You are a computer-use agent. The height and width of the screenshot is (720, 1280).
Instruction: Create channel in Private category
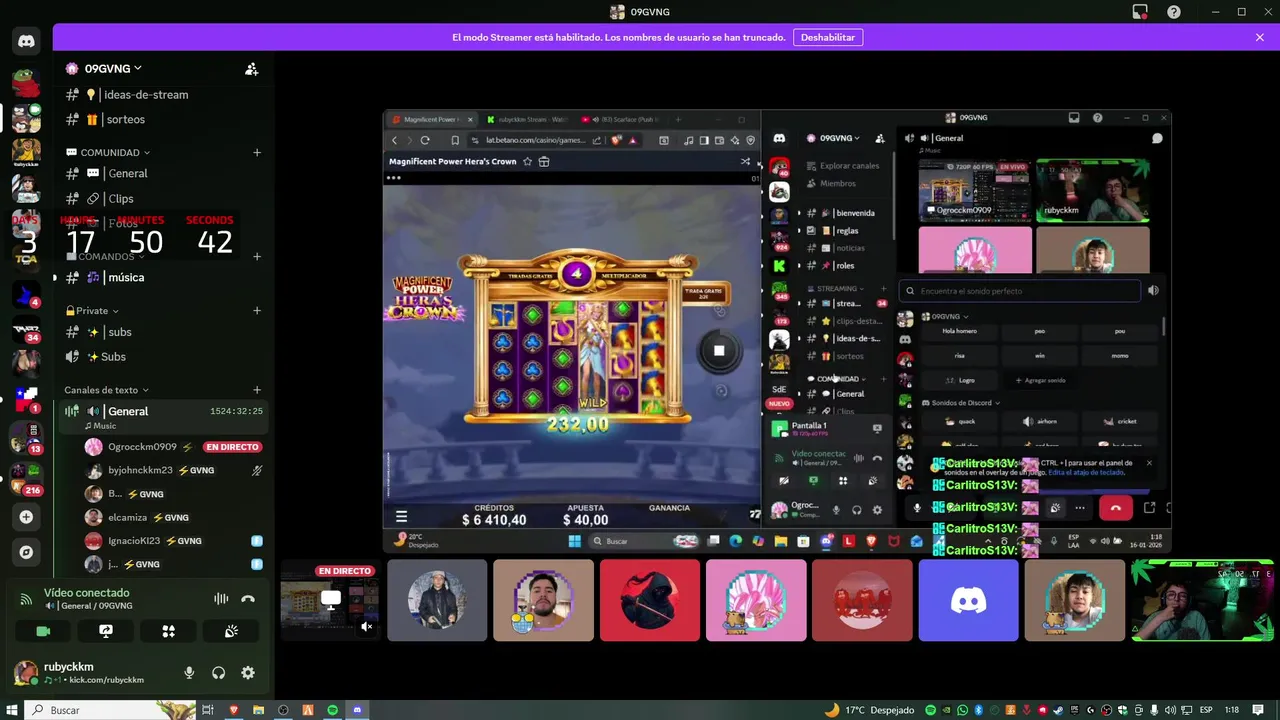click(257, 311)
